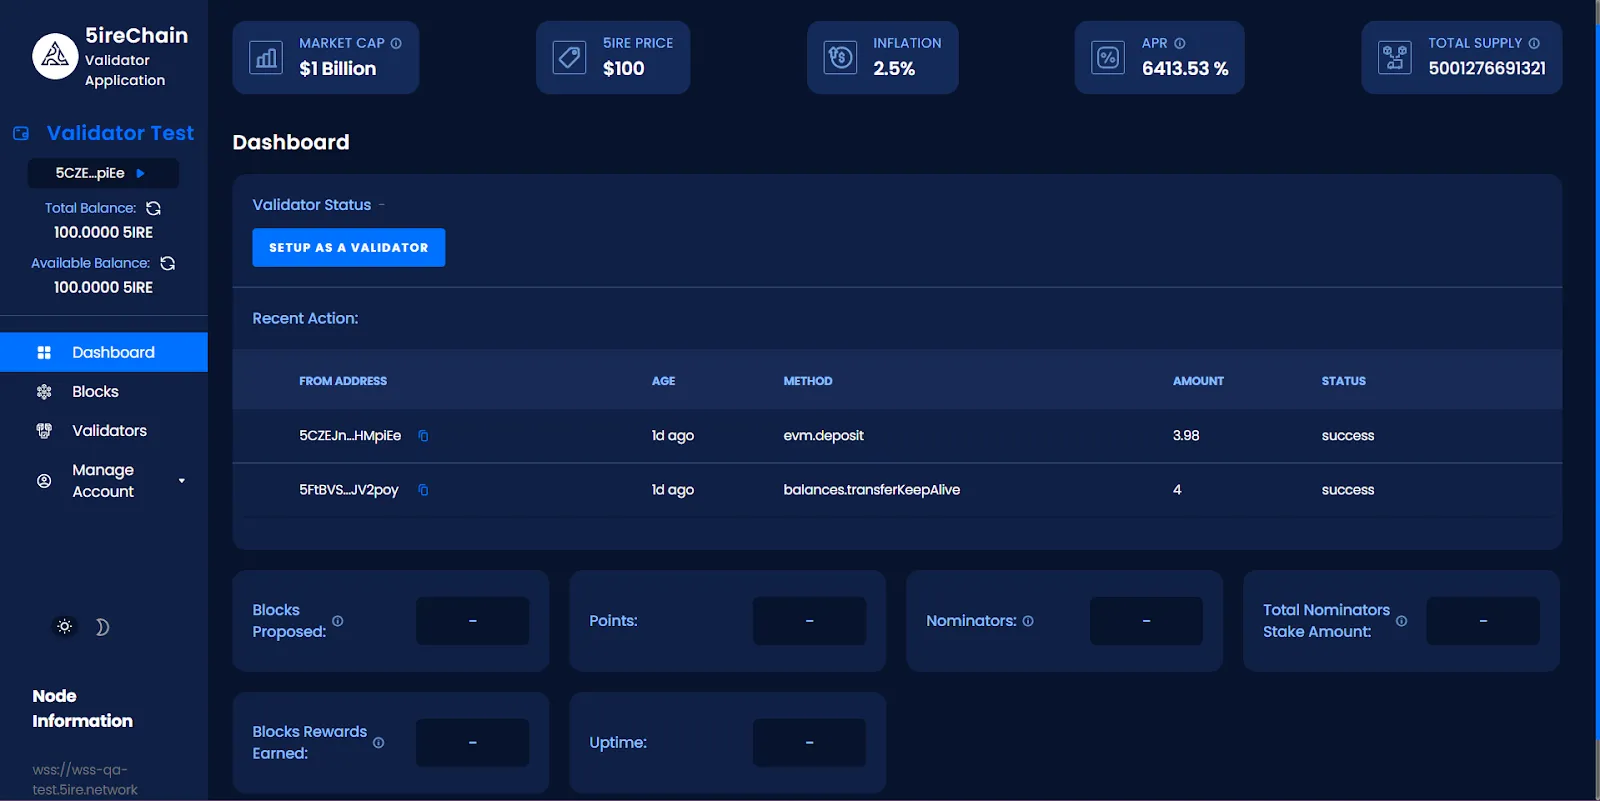Click the Method column header
The height and width of the screenshot is (801, 1600).
pyautogui.click(x=808, y=381)
